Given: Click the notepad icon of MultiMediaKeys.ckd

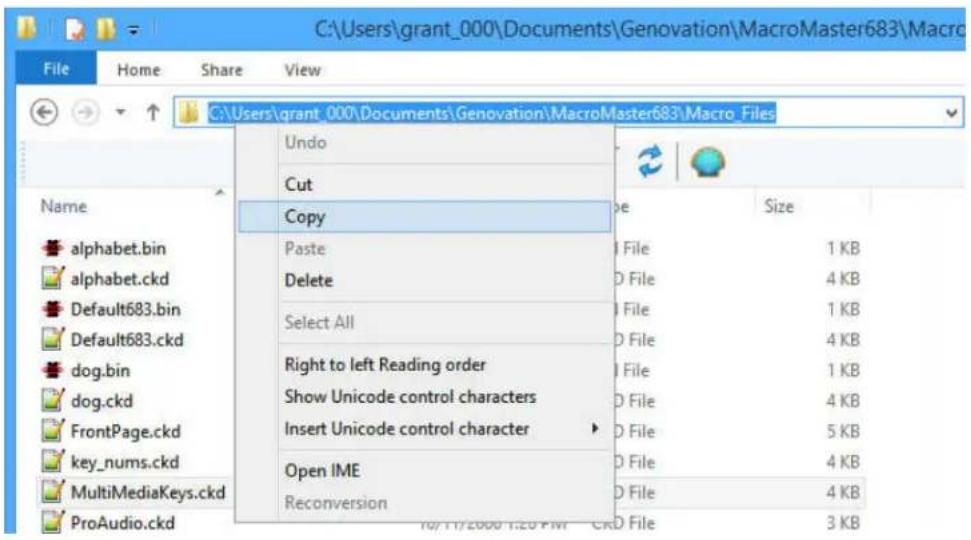Looking at the screenshot, I should pyautogui.click(x=53, y=492).
